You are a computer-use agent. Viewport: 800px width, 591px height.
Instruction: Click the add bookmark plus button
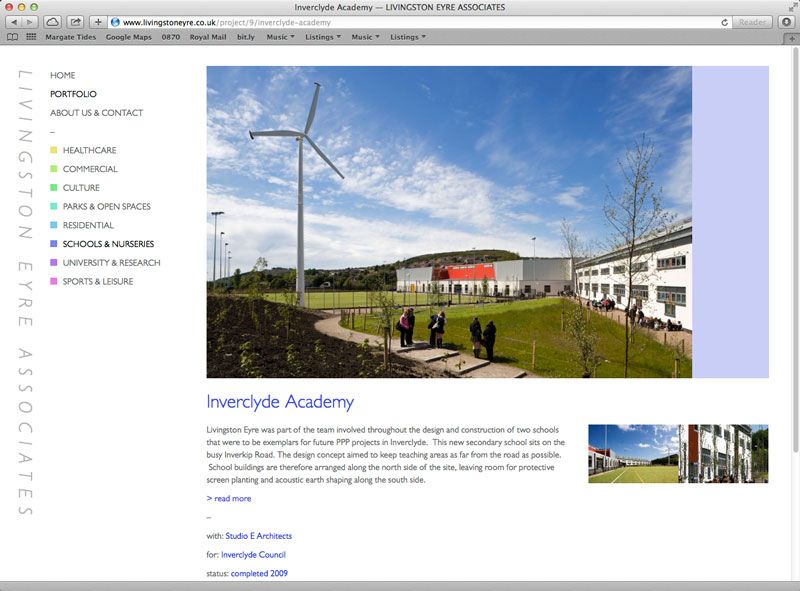pos(98,22)
